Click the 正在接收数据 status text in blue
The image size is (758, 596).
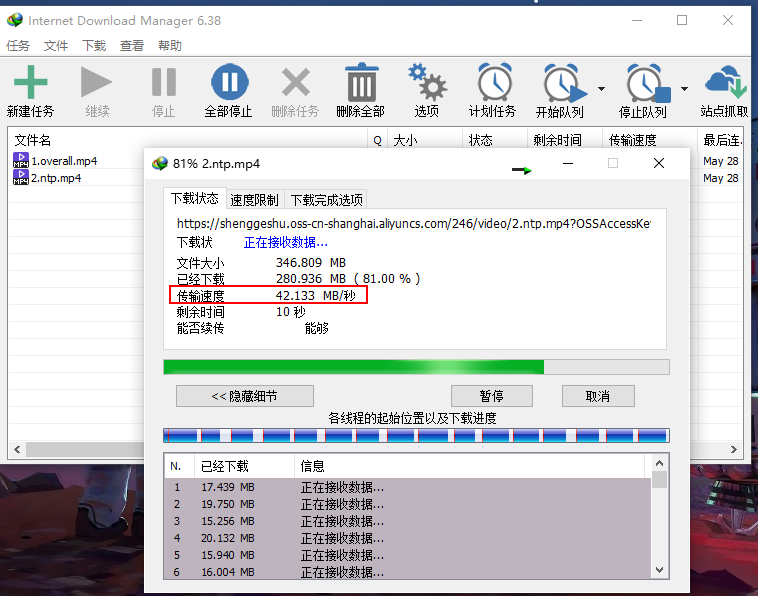(286, 242)
